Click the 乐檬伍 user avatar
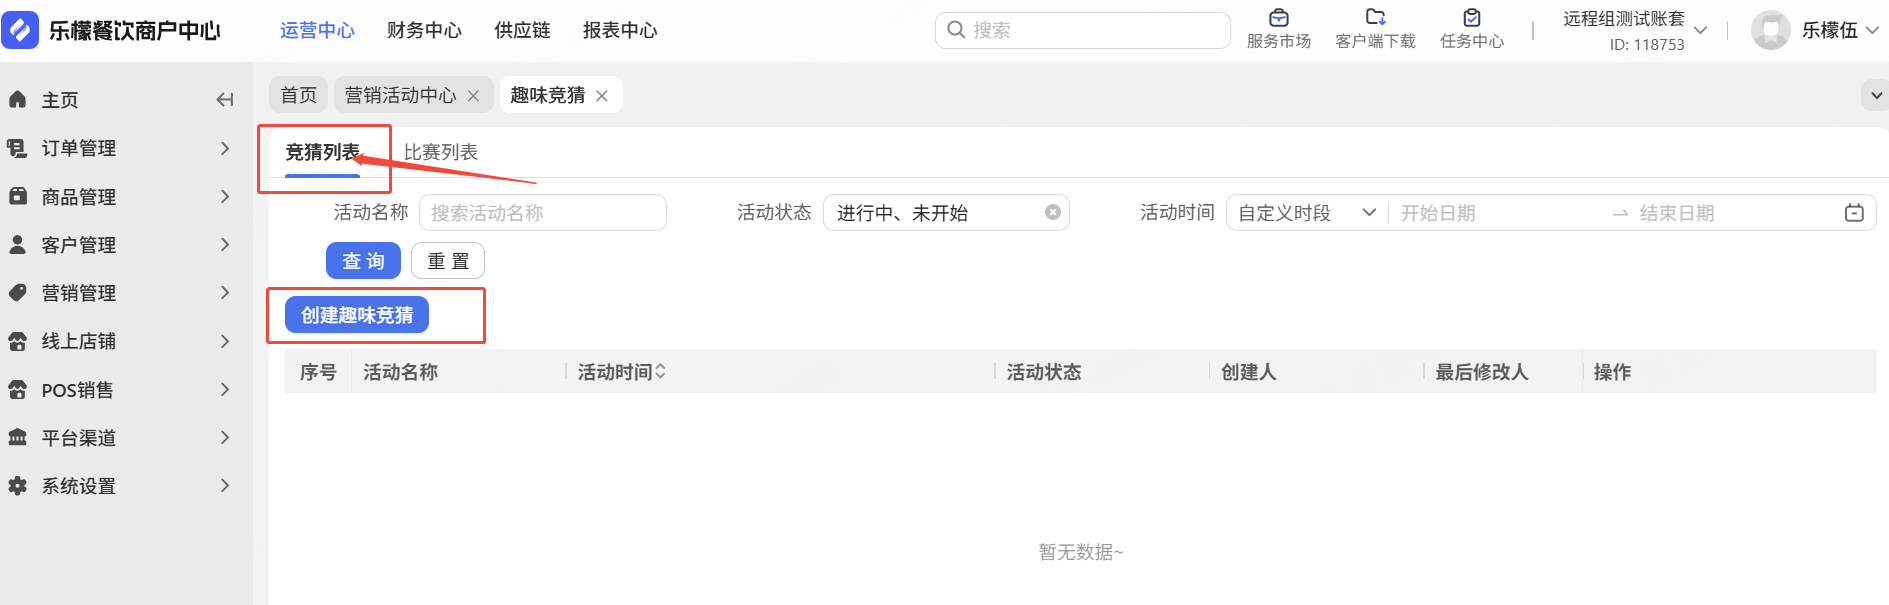This screenshot has width=1889, height=605. coord(1770,30)
